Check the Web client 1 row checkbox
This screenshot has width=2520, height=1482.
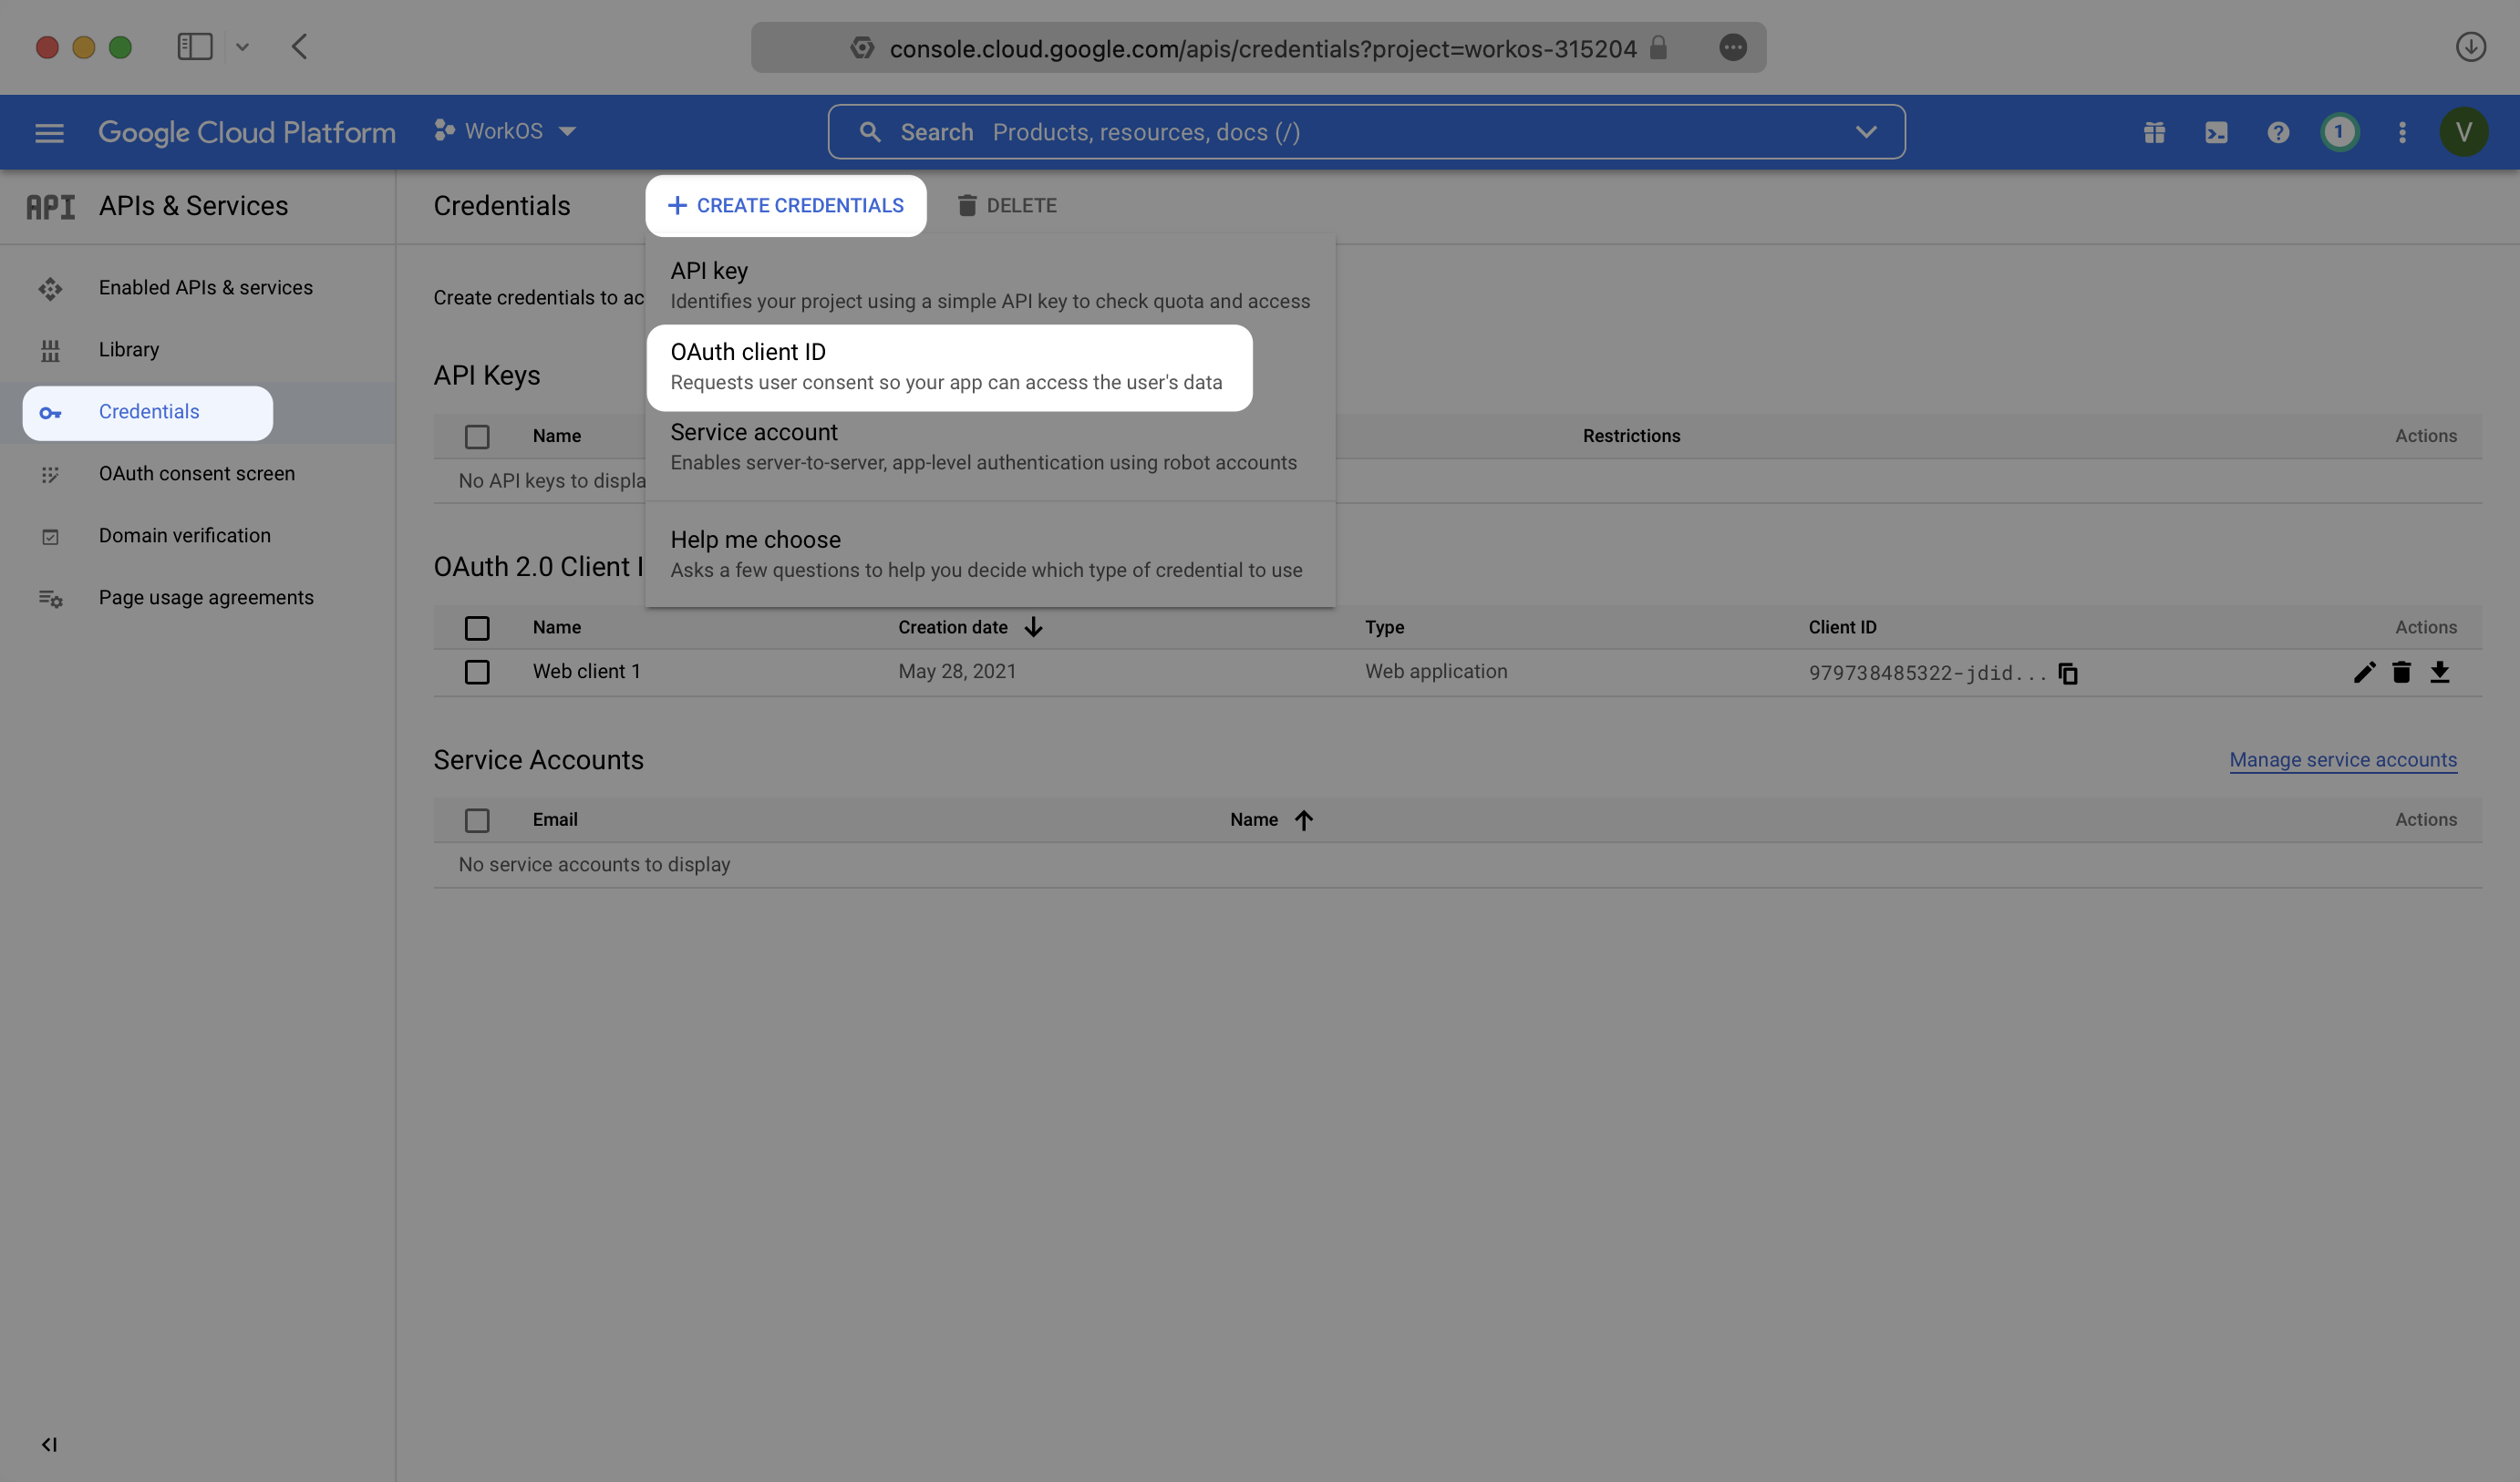pos(477,672)
